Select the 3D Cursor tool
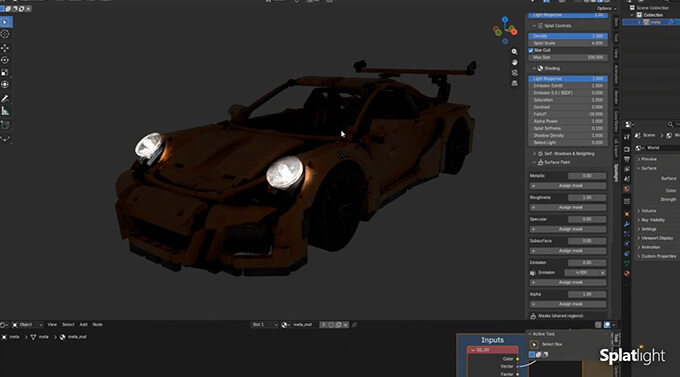 pos(5,34)
